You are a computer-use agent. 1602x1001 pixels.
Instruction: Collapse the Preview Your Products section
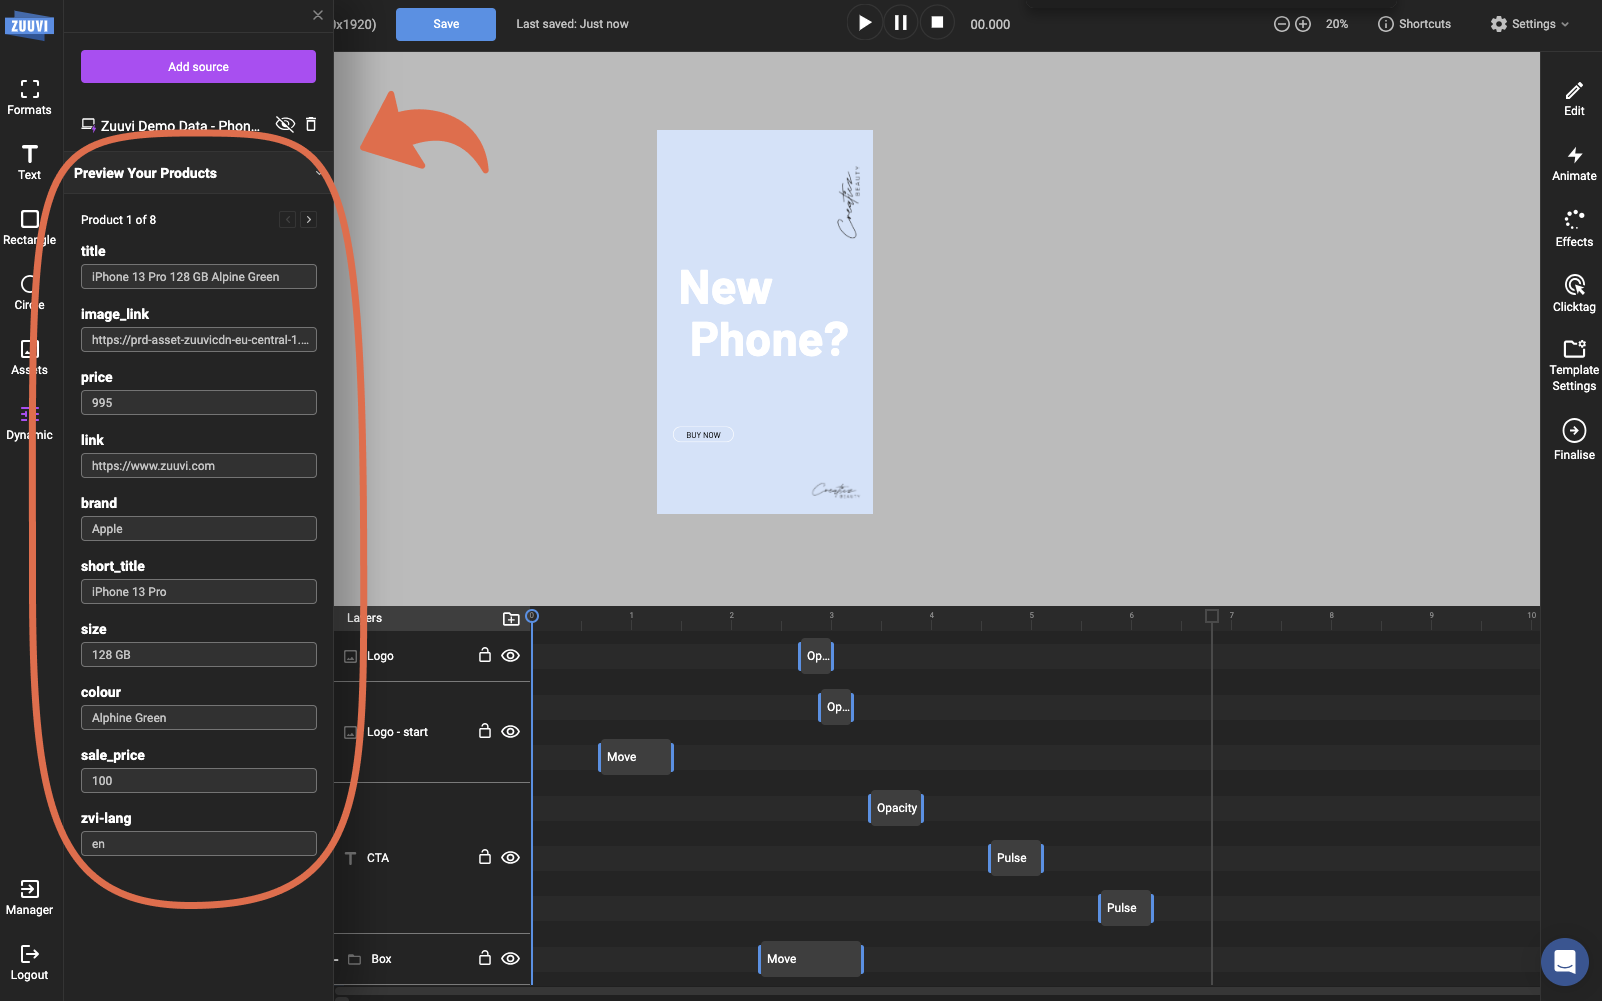pyautogui.click(x=318, y=173)
